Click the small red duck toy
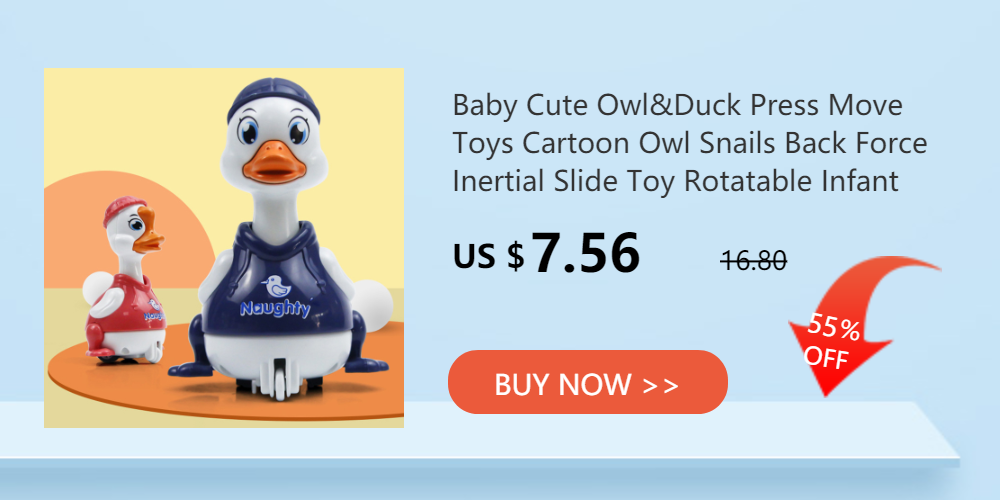This screenshot has width=1000, height=500. click(x=126, y=281)
